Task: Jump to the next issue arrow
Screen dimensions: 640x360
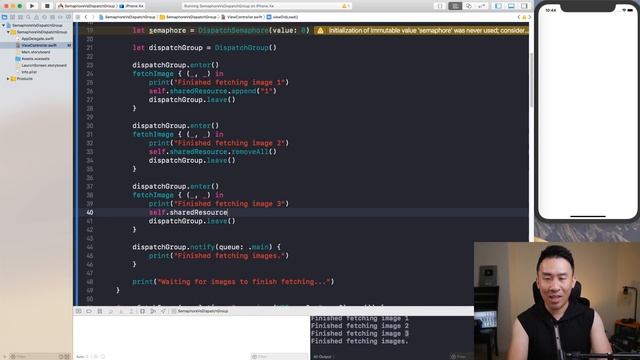Action: click(x=529, y=17)
